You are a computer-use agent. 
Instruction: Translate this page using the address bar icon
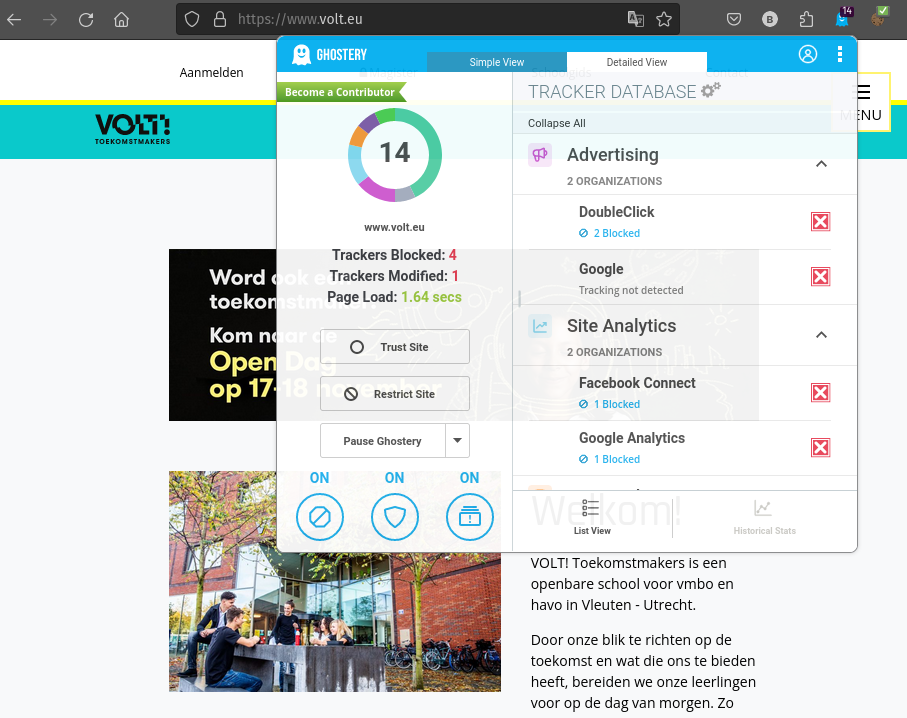(x=636, y=19)
